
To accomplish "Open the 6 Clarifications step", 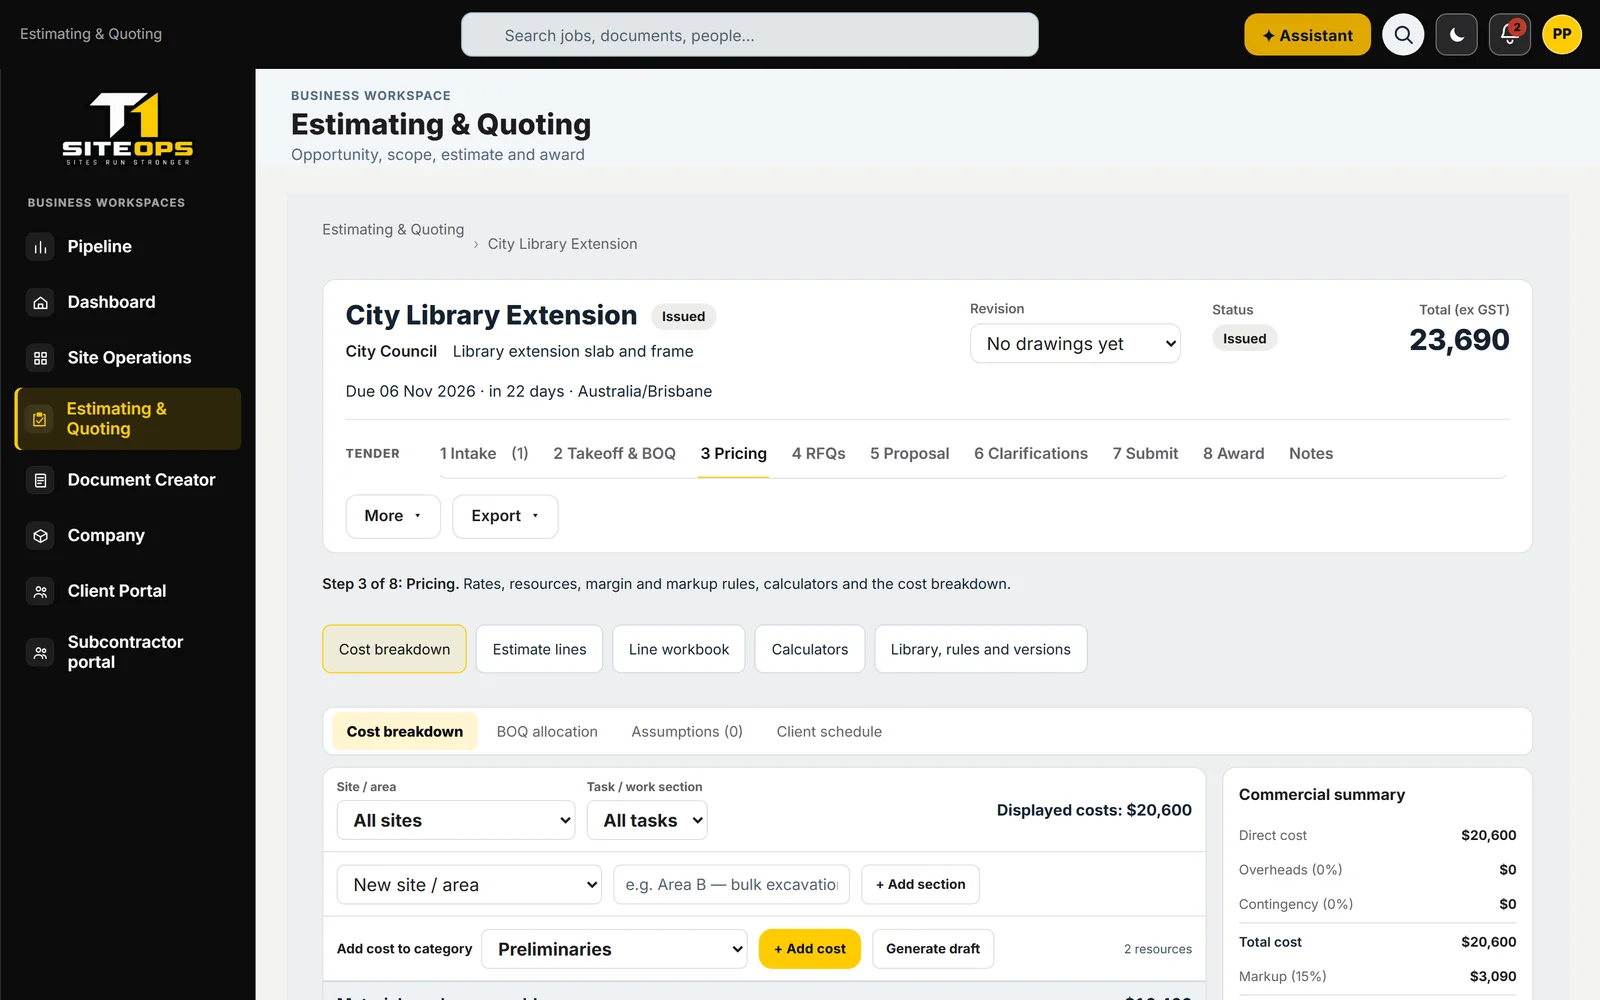I will click(1031, 454).
